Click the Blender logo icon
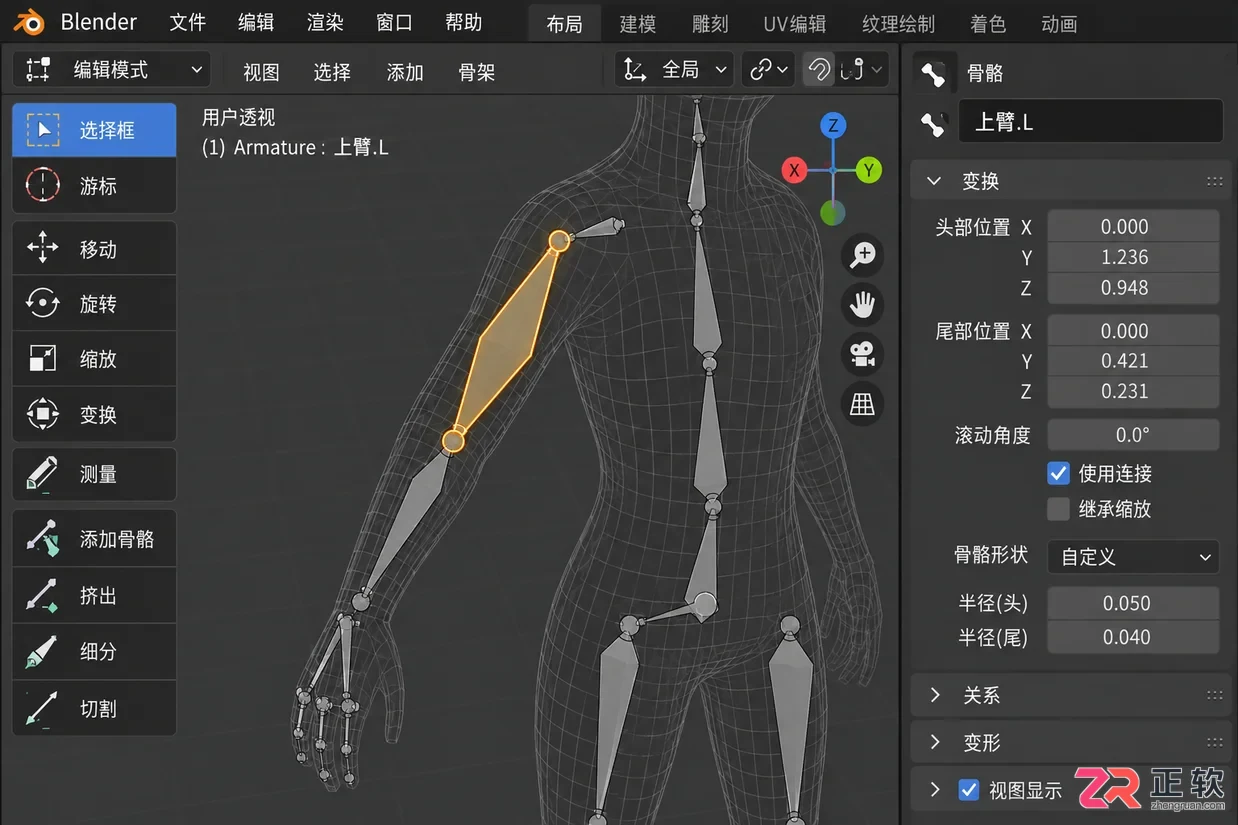 29,22
